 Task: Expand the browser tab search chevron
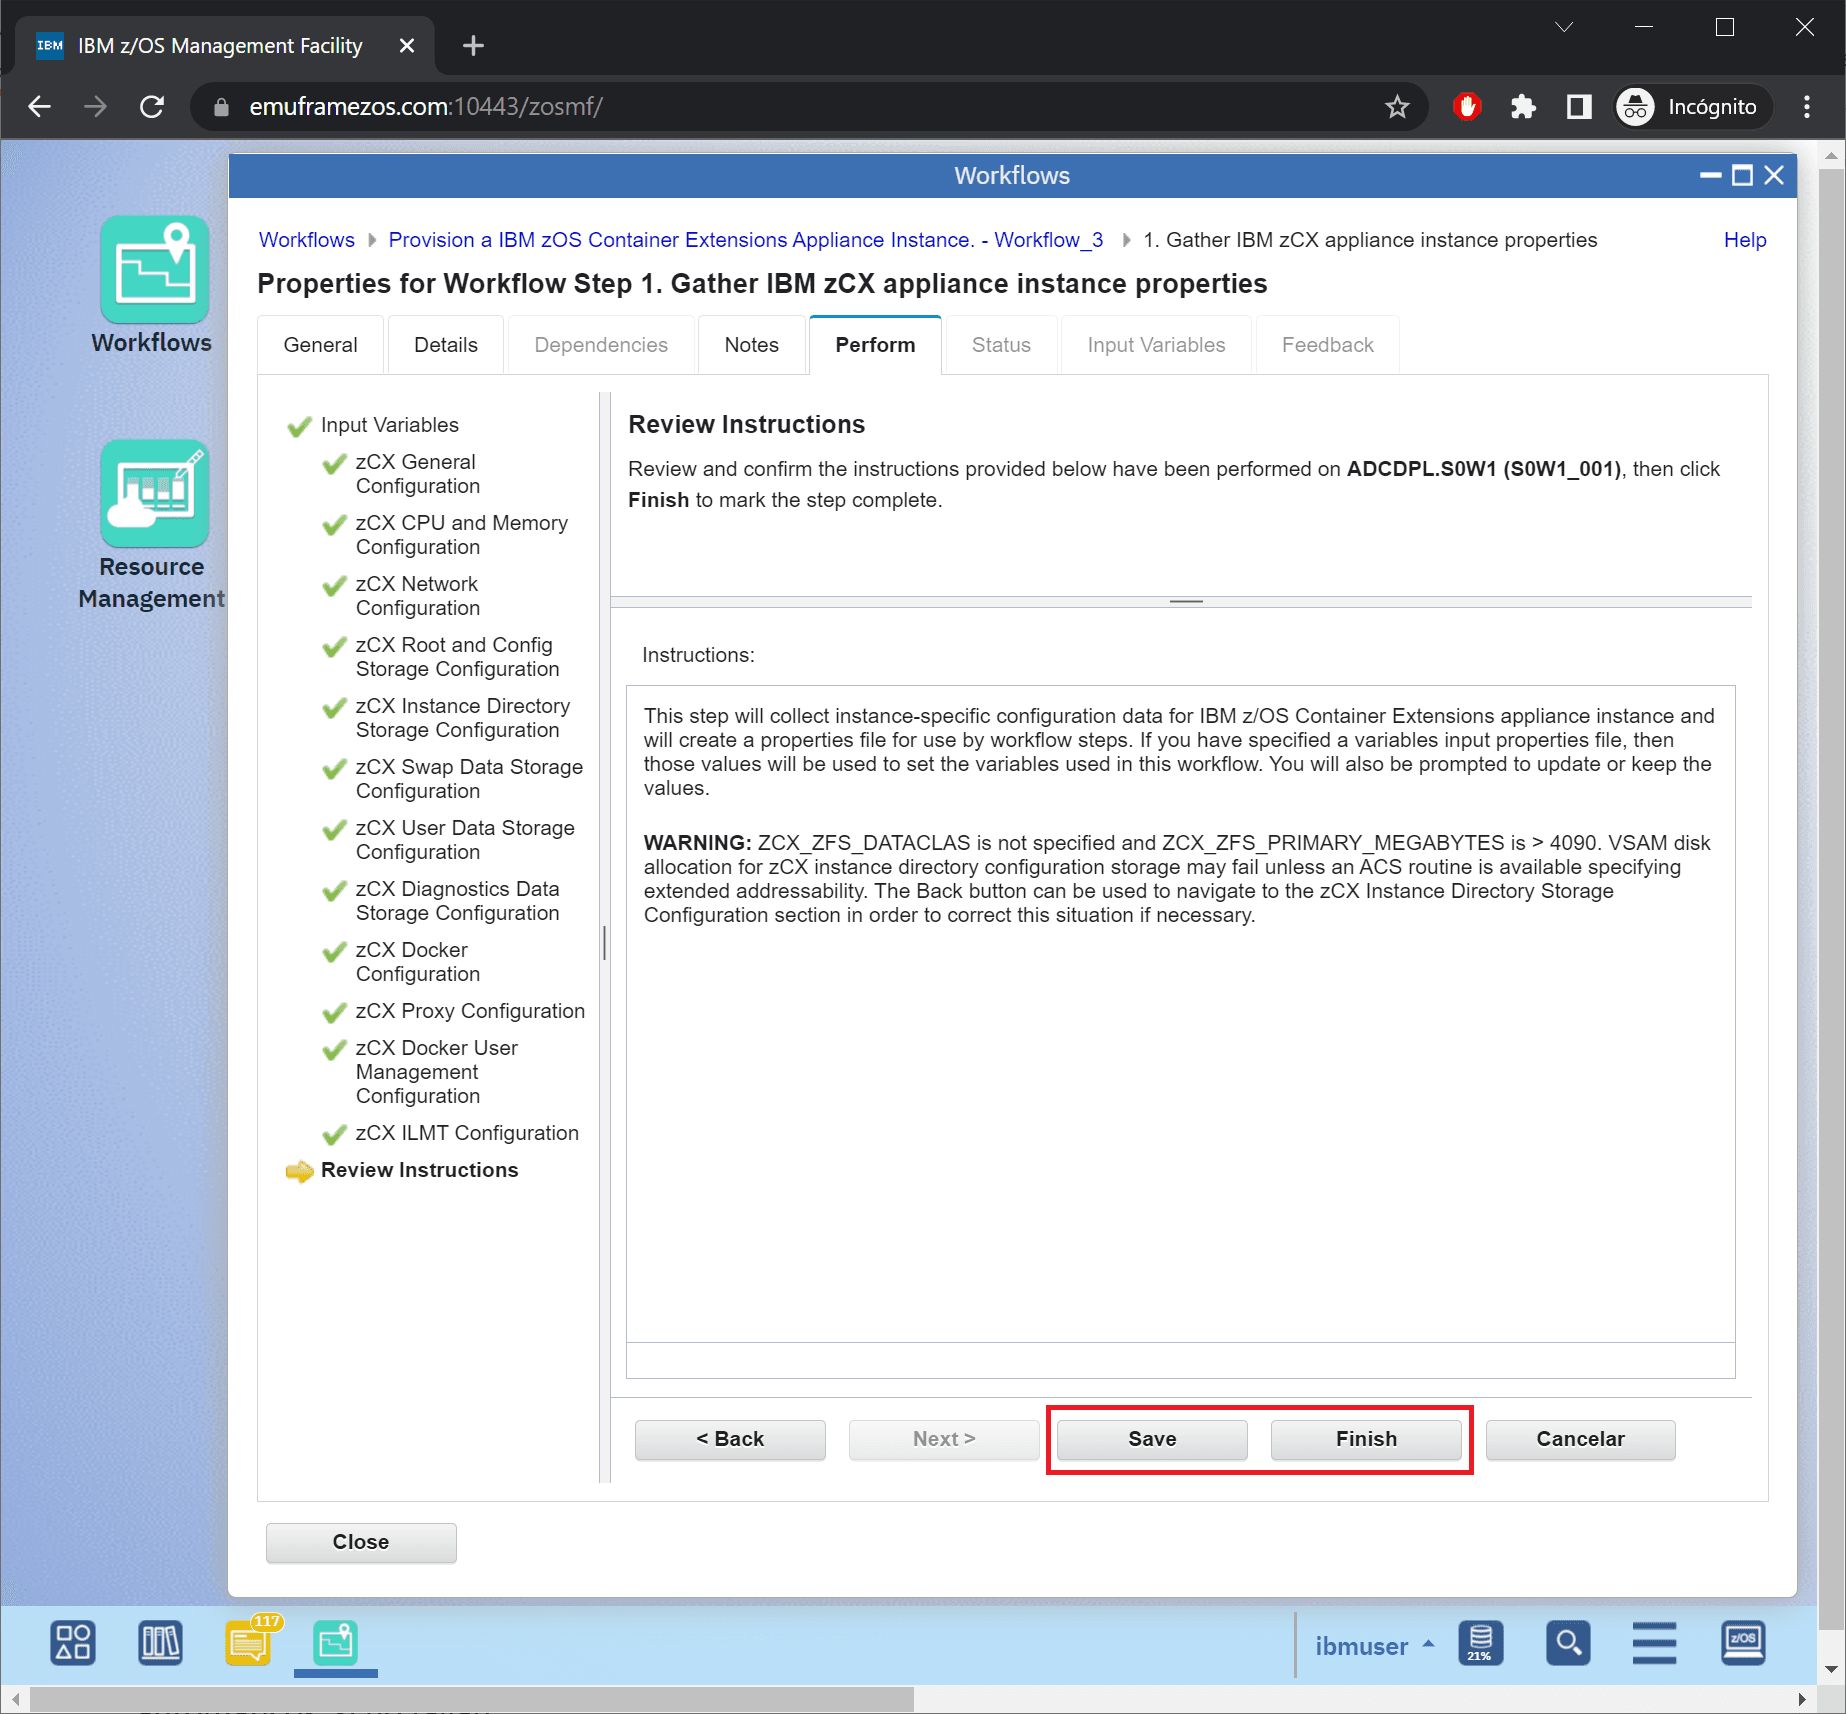pyautogui.click(x=1564, y=27)
